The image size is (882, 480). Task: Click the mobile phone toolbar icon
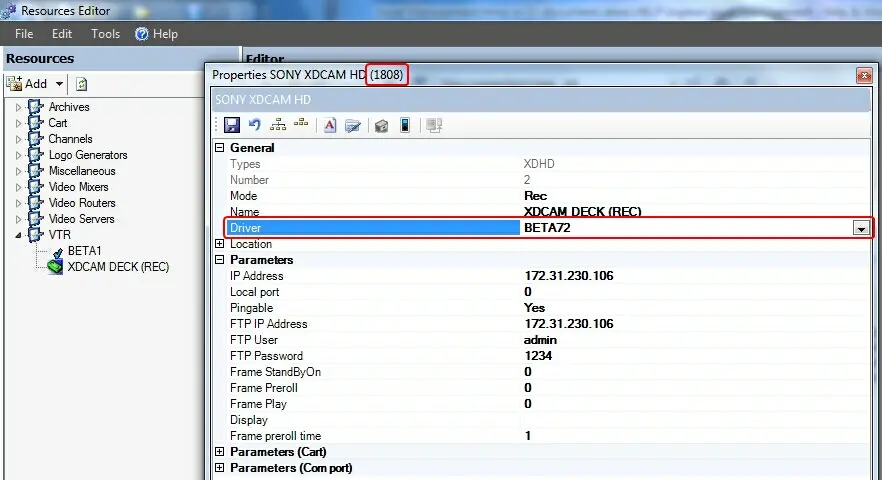(404, 125)
